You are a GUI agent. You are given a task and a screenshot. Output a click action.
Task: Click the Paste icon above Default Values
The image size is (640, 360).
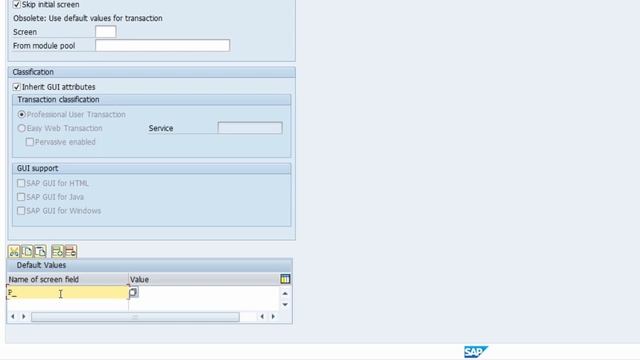pyautogui.click(x=40, y=251)
